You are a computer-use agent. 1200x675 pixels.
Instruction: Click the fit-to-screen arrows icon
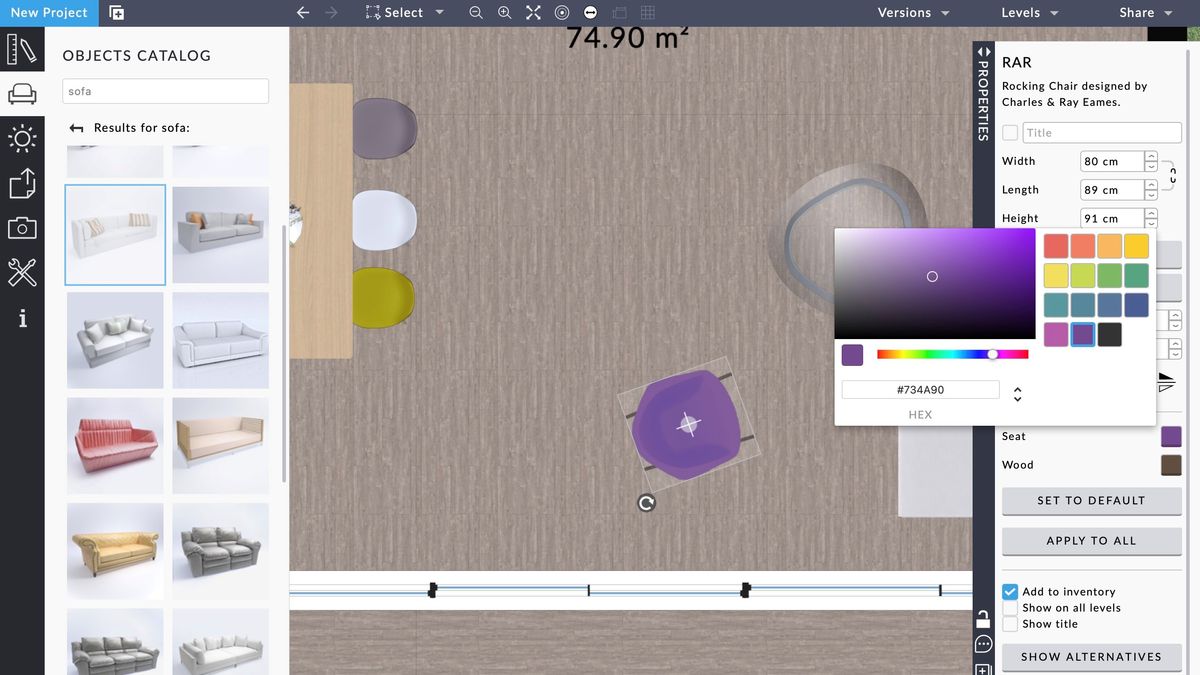[x=532, y=13]
